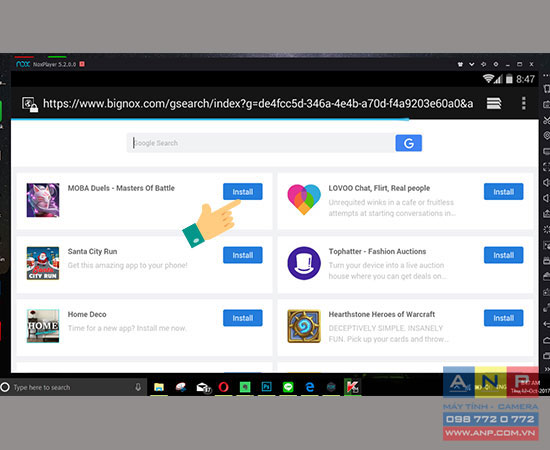Click the Hearthstone app icon

coord(304,326)
